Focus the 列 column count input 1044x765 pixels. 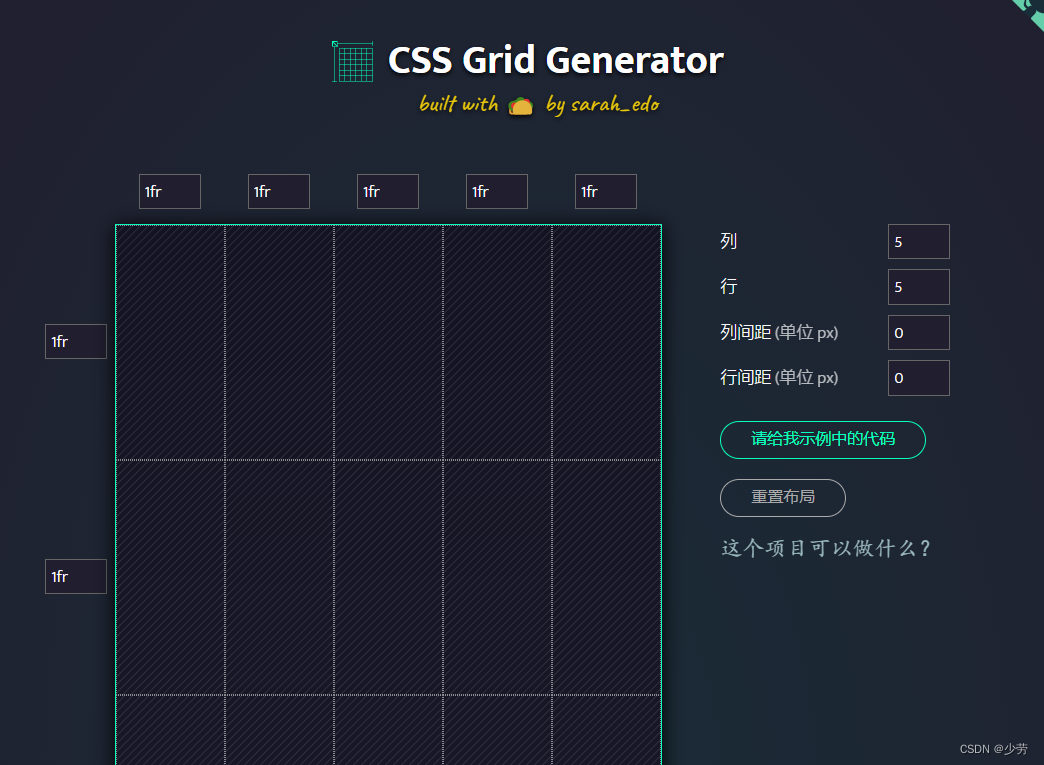click(x=919, y=242)
